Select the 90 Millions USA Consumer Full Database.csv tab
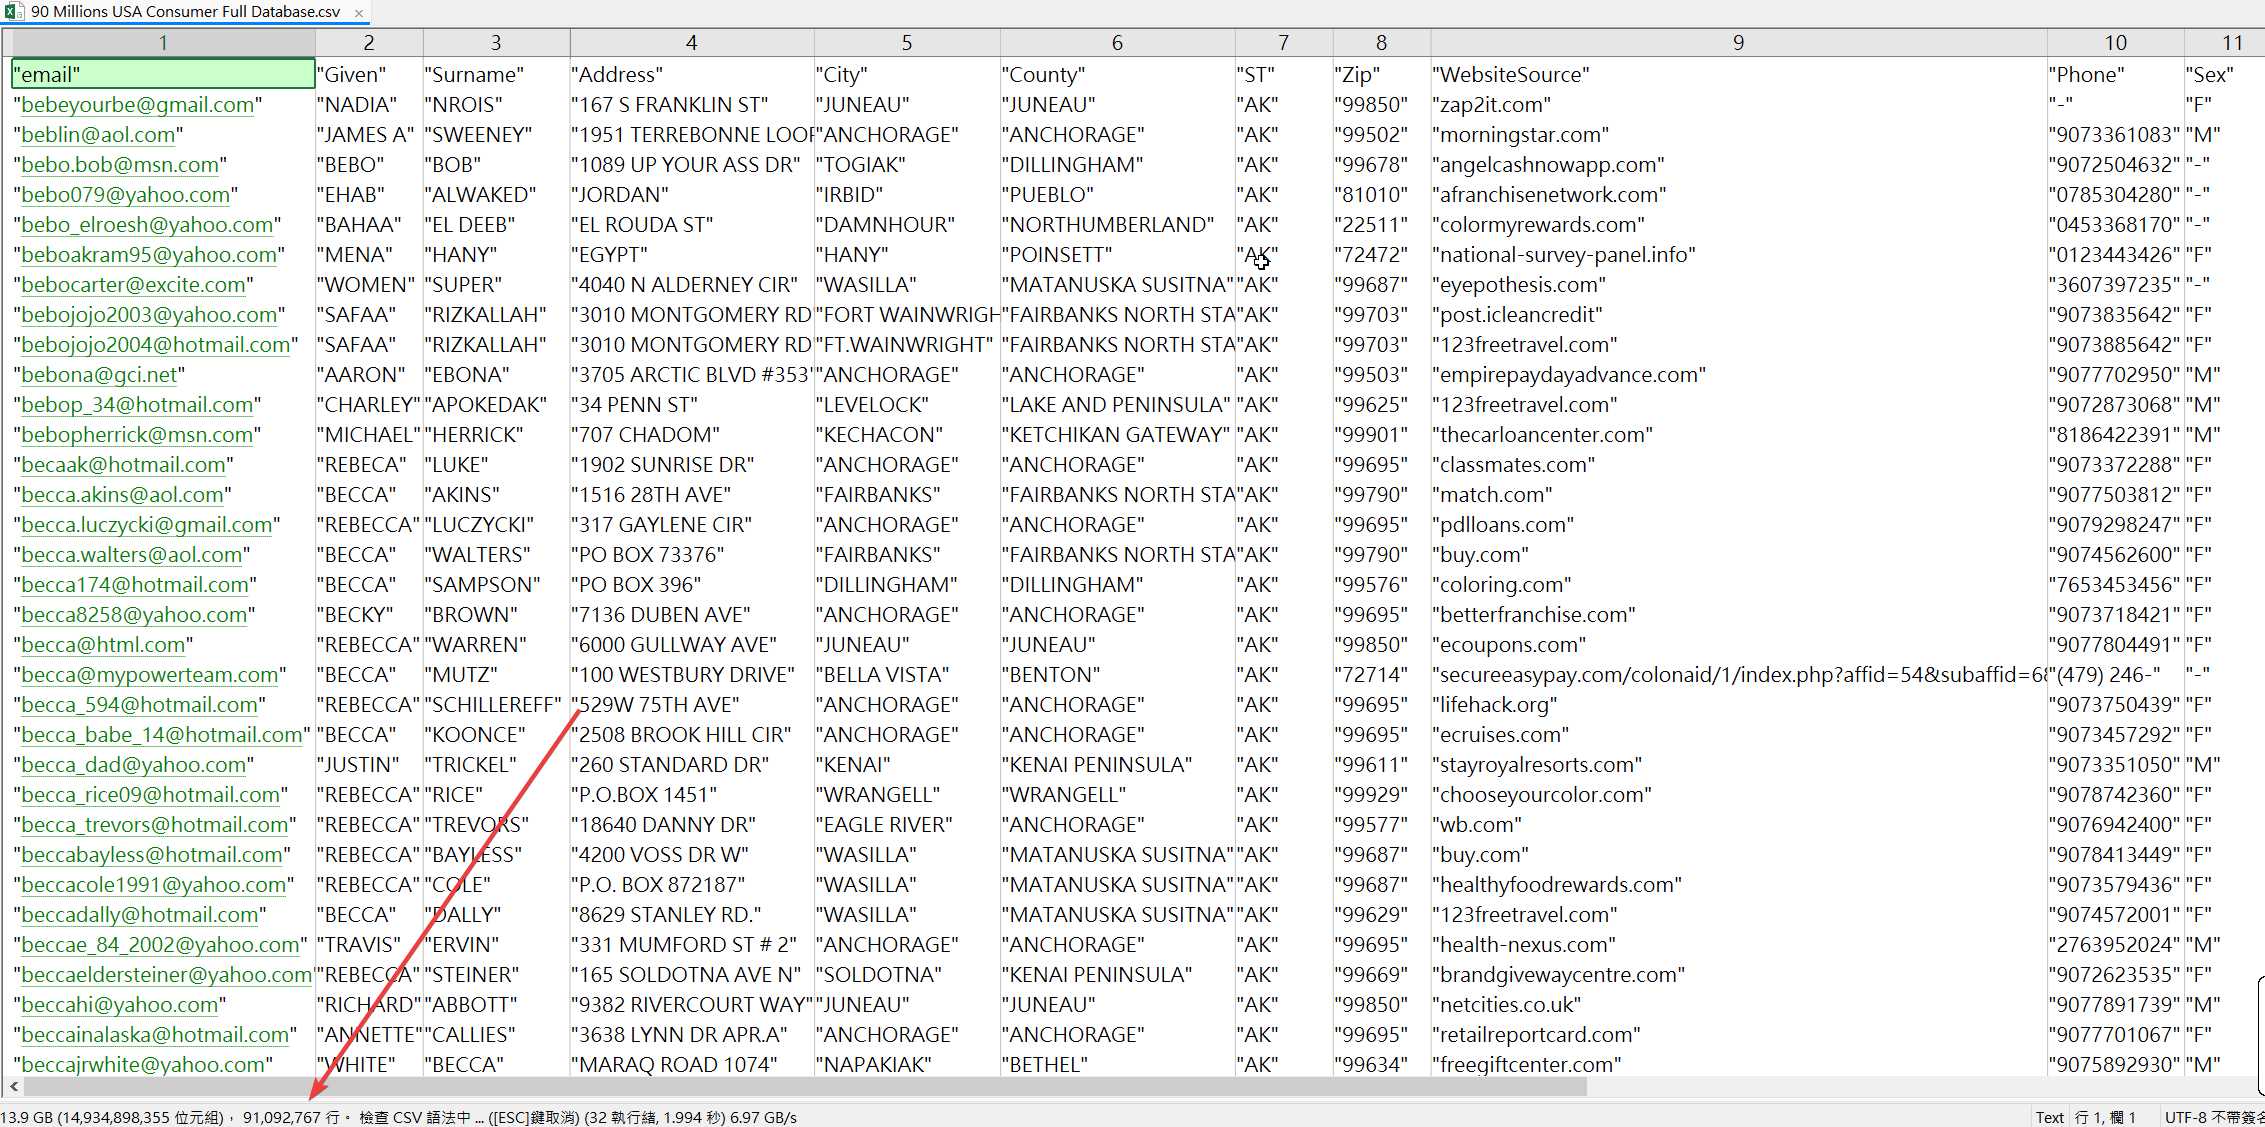This screenshot has height=1127, width=2265. [x=185, y=12]
